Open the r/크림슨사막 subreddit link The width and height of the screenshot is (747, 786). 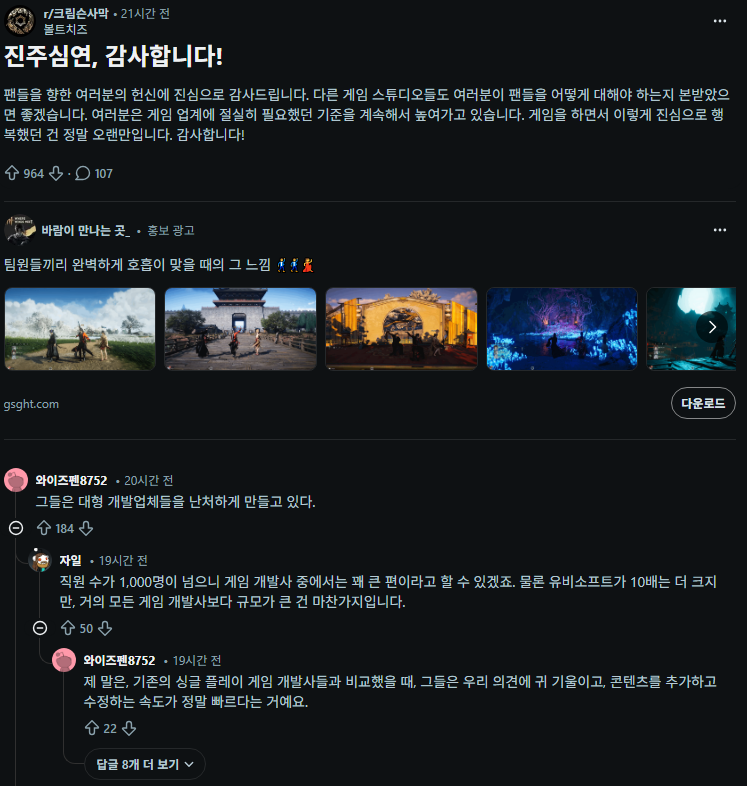(76, 14)
